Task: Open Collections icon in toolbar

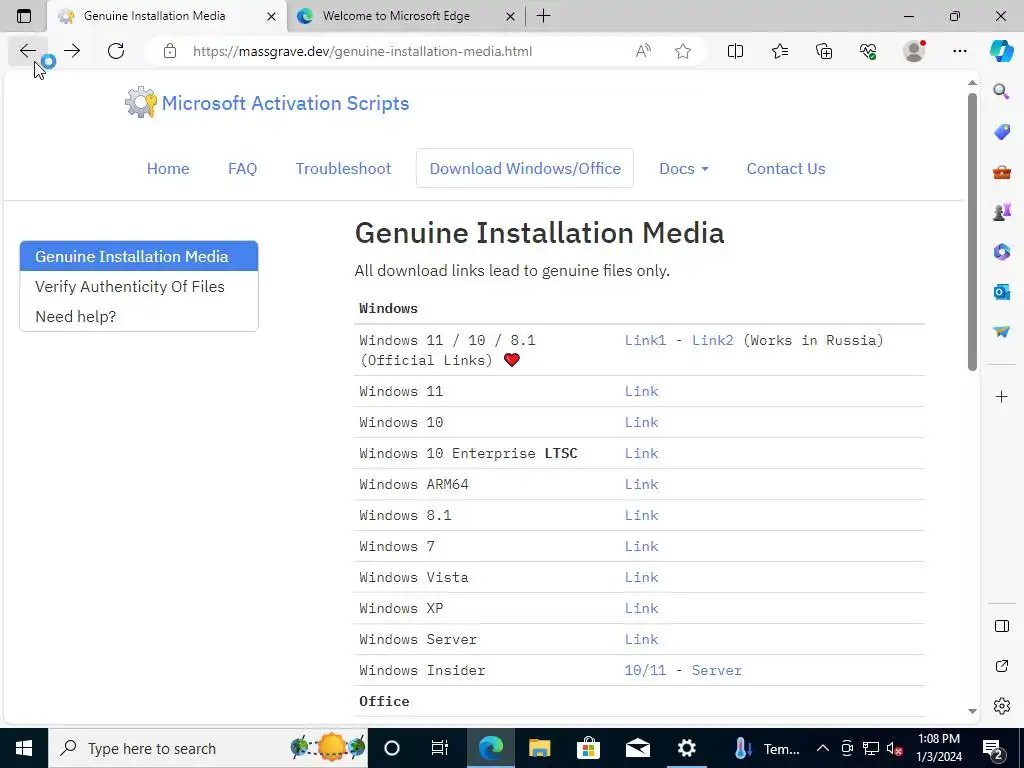Action: point(824,51)
